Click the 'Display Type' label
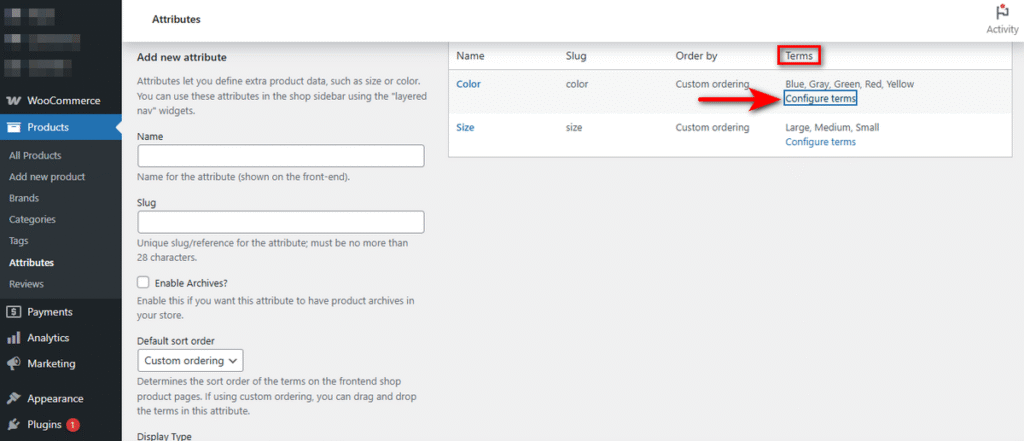 coord(164,436)
